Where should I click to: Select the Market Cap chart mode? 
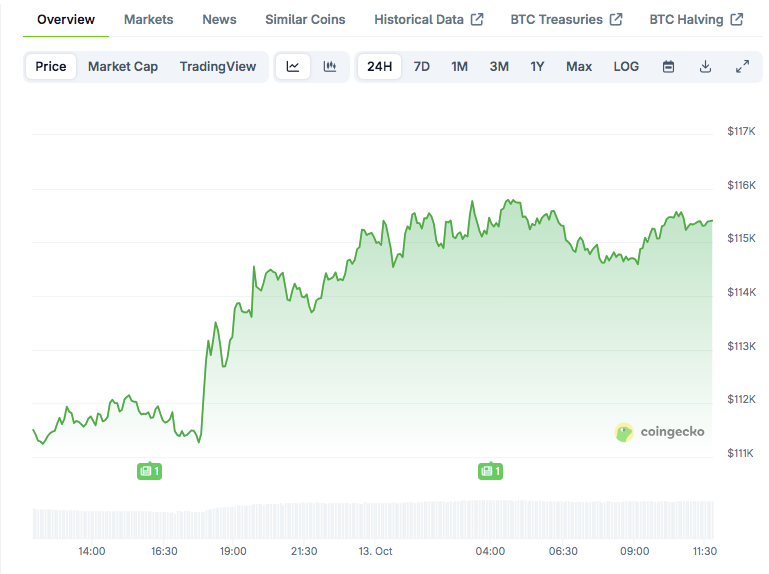click(x=123, y=67)
